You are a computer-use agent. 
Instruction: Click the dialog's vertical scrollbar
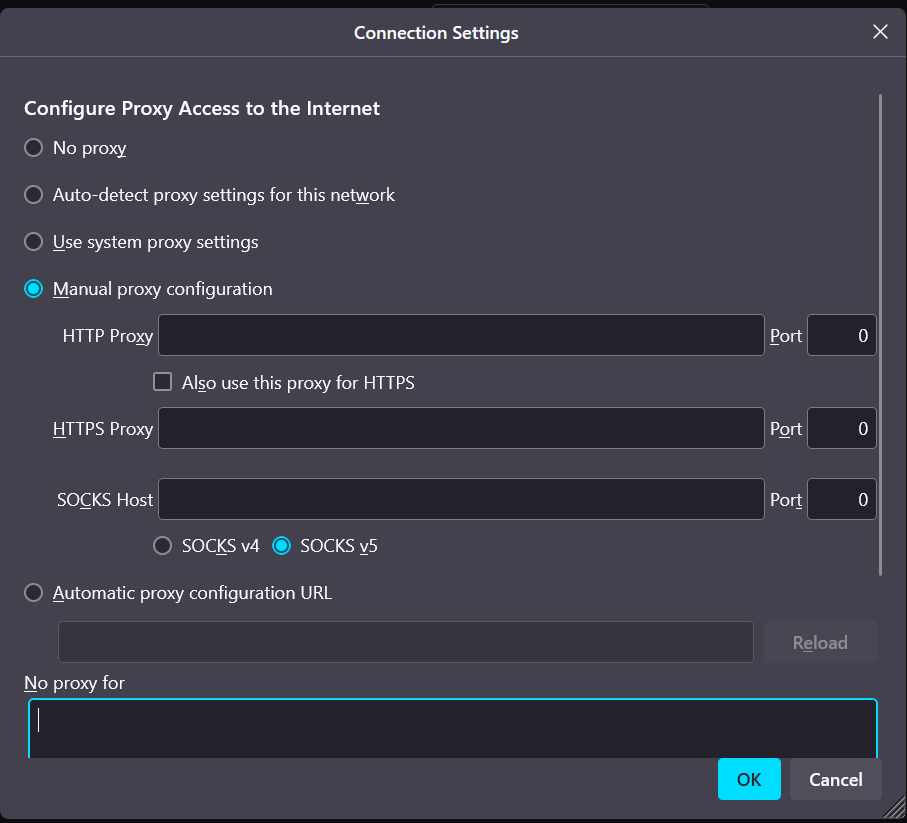coord(880,334)
